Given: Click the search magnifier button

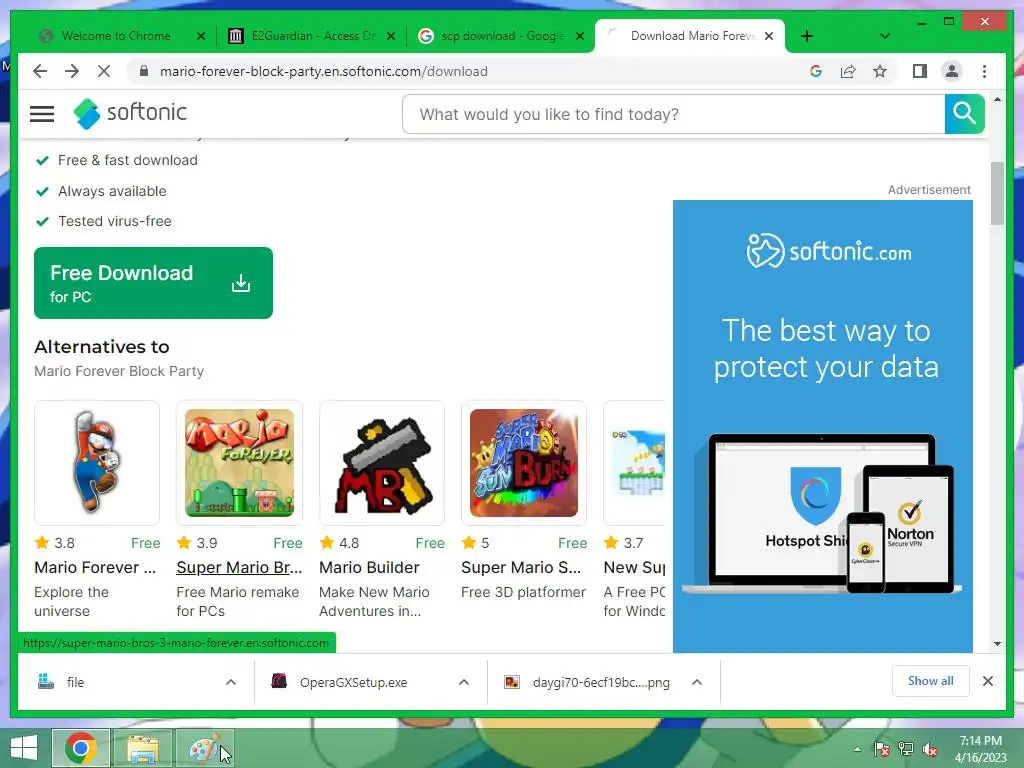Looking at the screenshot, I should pyautogui.click(x=964, y=114).
